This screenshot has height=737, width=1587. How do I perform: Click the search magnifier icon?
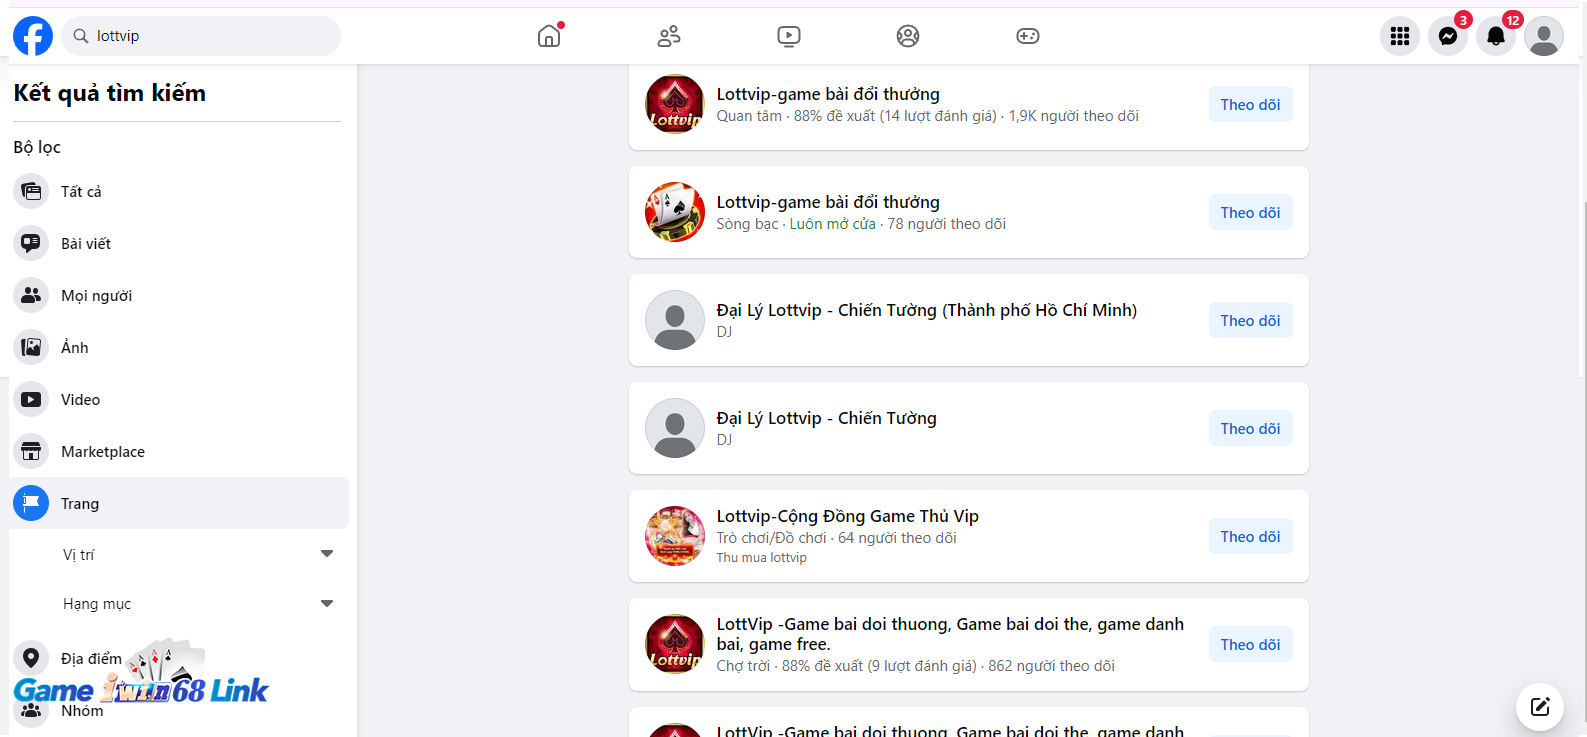(81, 36)
